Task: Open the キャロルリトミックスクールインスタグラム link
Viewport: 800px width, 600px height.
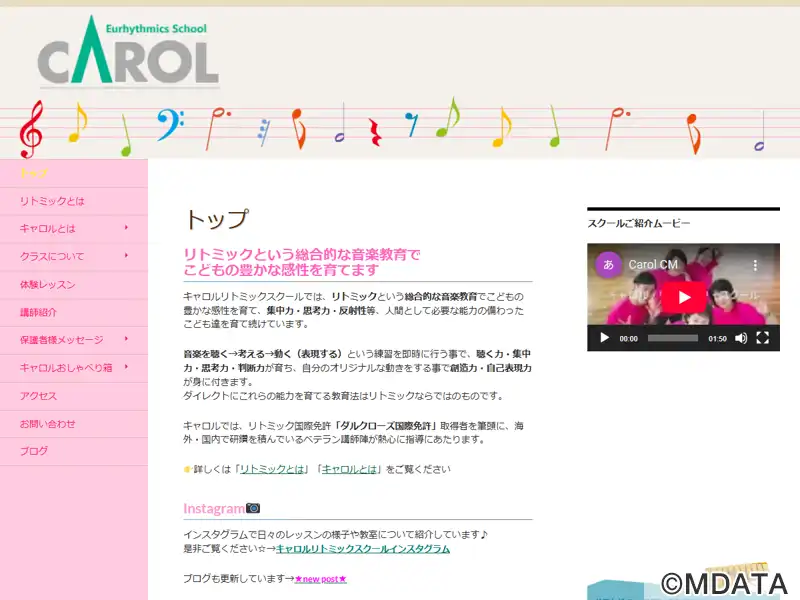Action: [x=363, y=548]
